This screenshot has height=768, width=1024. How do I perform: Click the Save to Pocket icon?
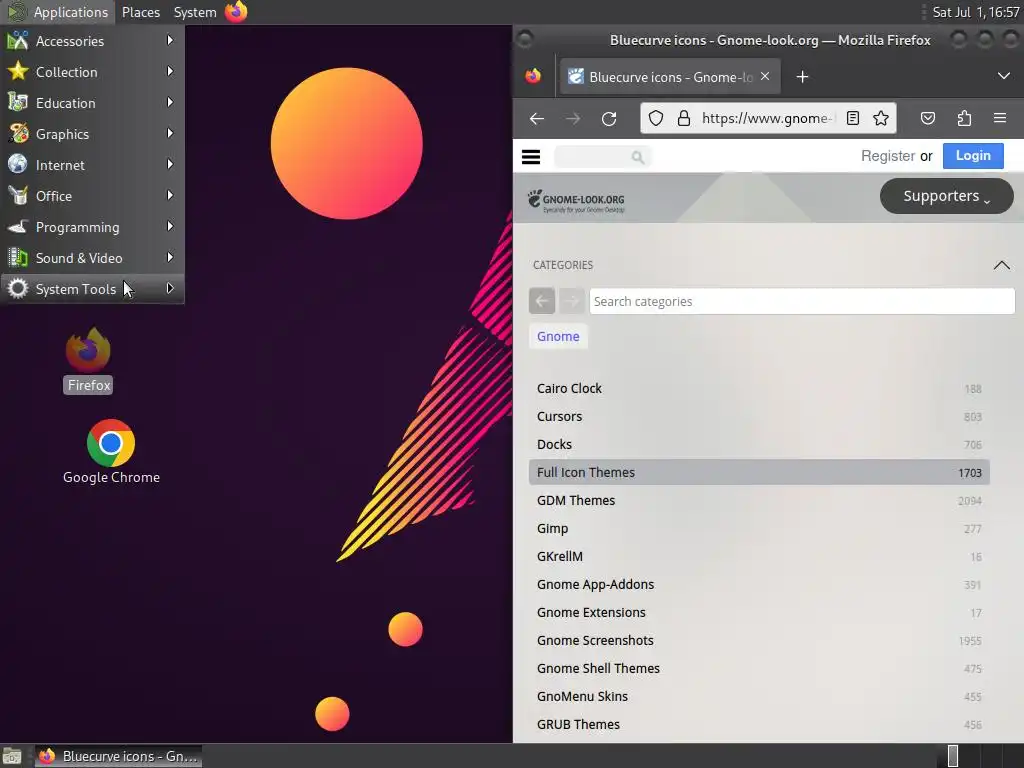(928, 118)
